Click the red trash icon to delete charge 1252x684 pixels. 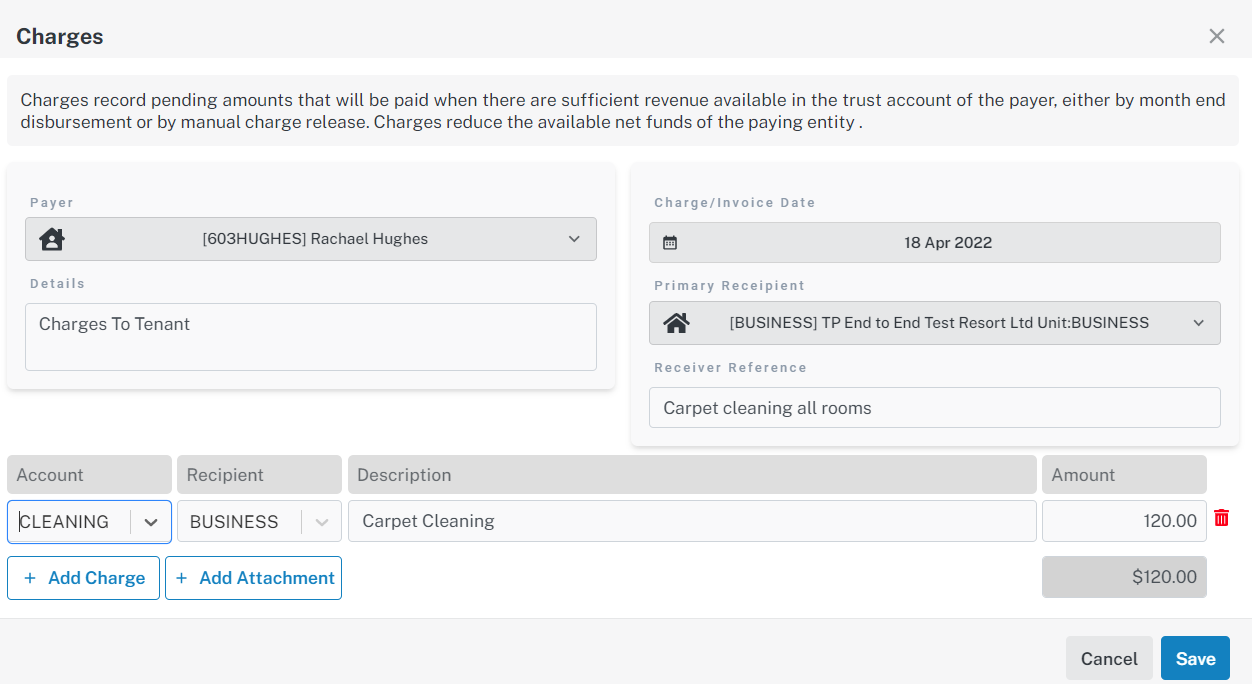pos(1221,518)
